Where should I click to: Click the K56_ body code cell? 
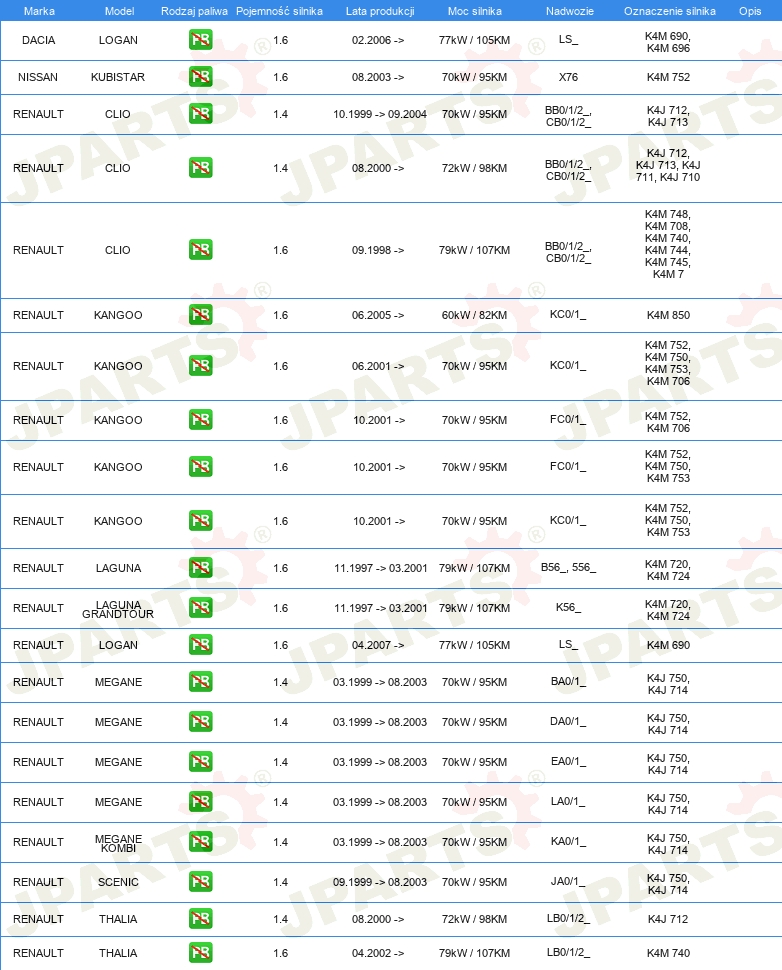point(568,607)
